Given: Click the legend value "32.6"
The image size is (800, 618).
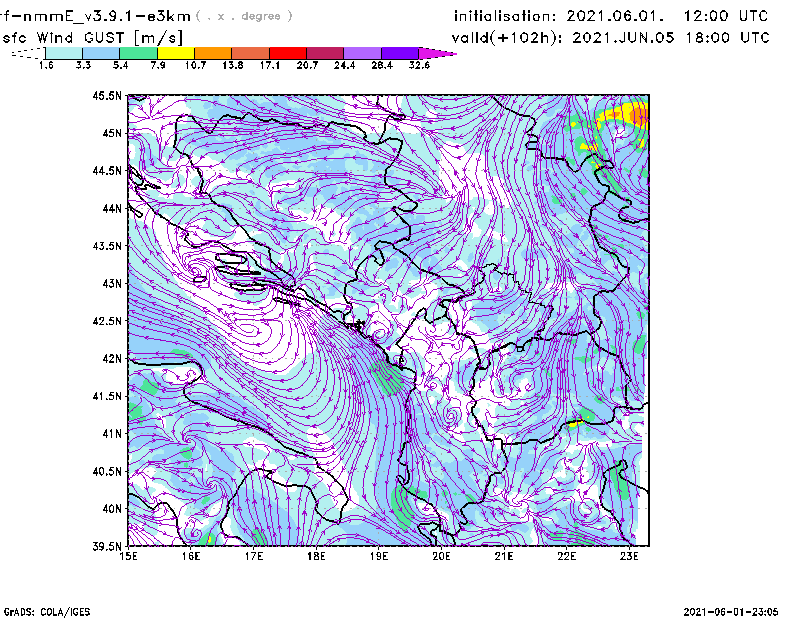Looking at the screenshot, I should point(419,65).
